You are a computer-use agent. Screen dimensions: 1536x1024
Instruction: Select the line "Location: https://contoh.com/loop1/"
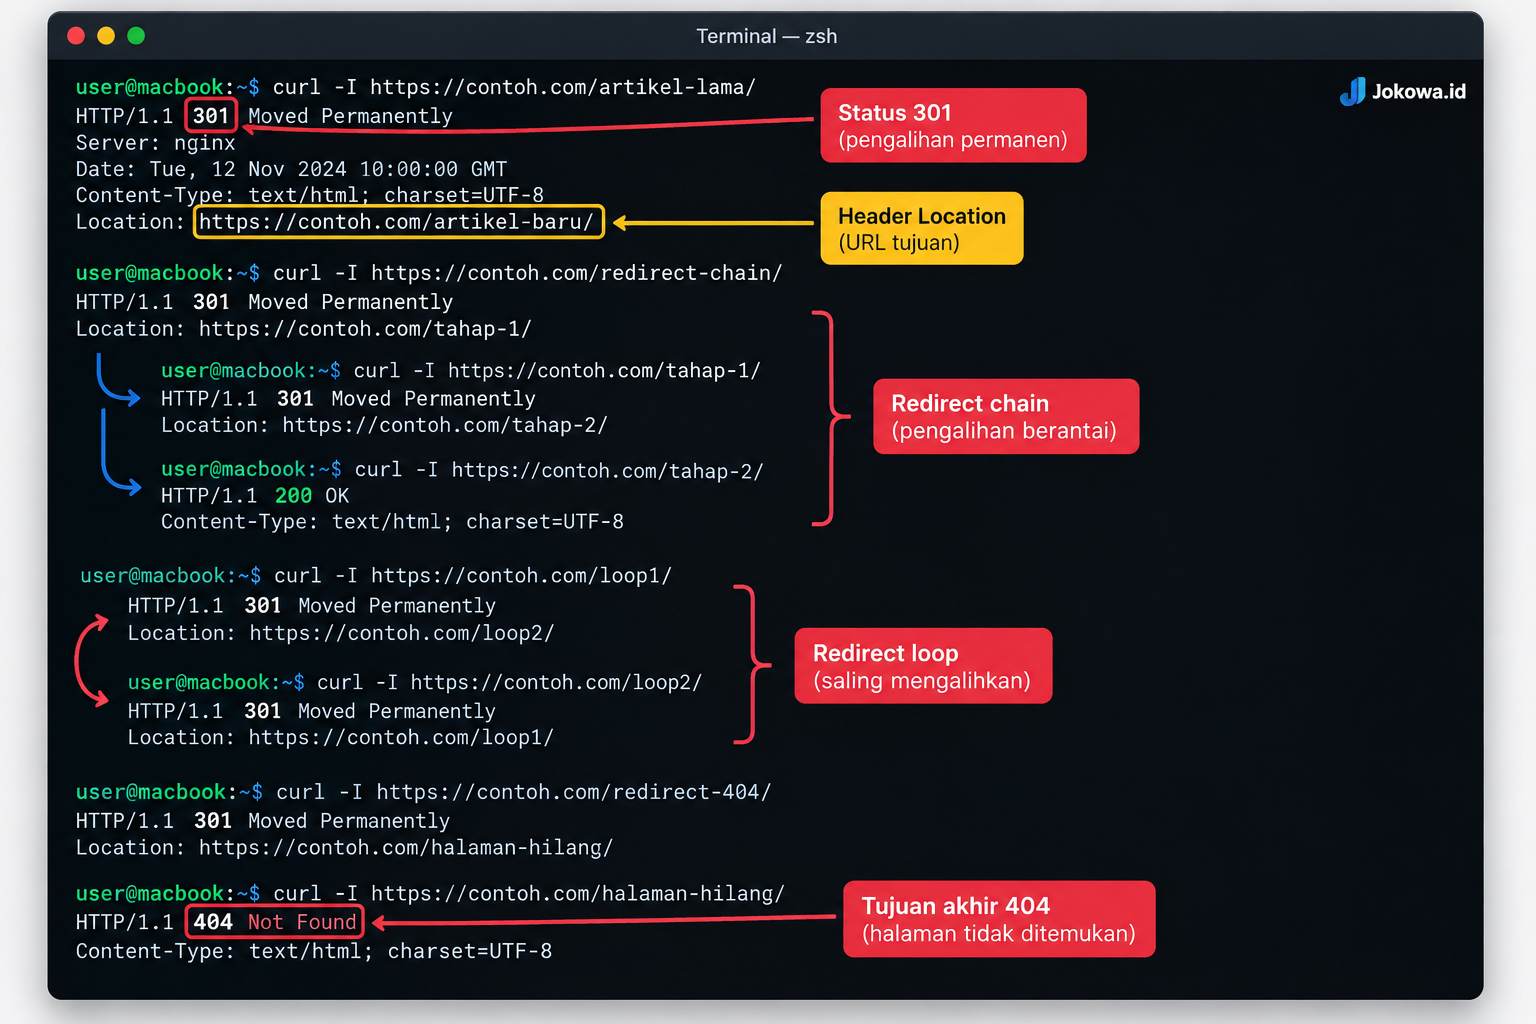tap(341, 737)
